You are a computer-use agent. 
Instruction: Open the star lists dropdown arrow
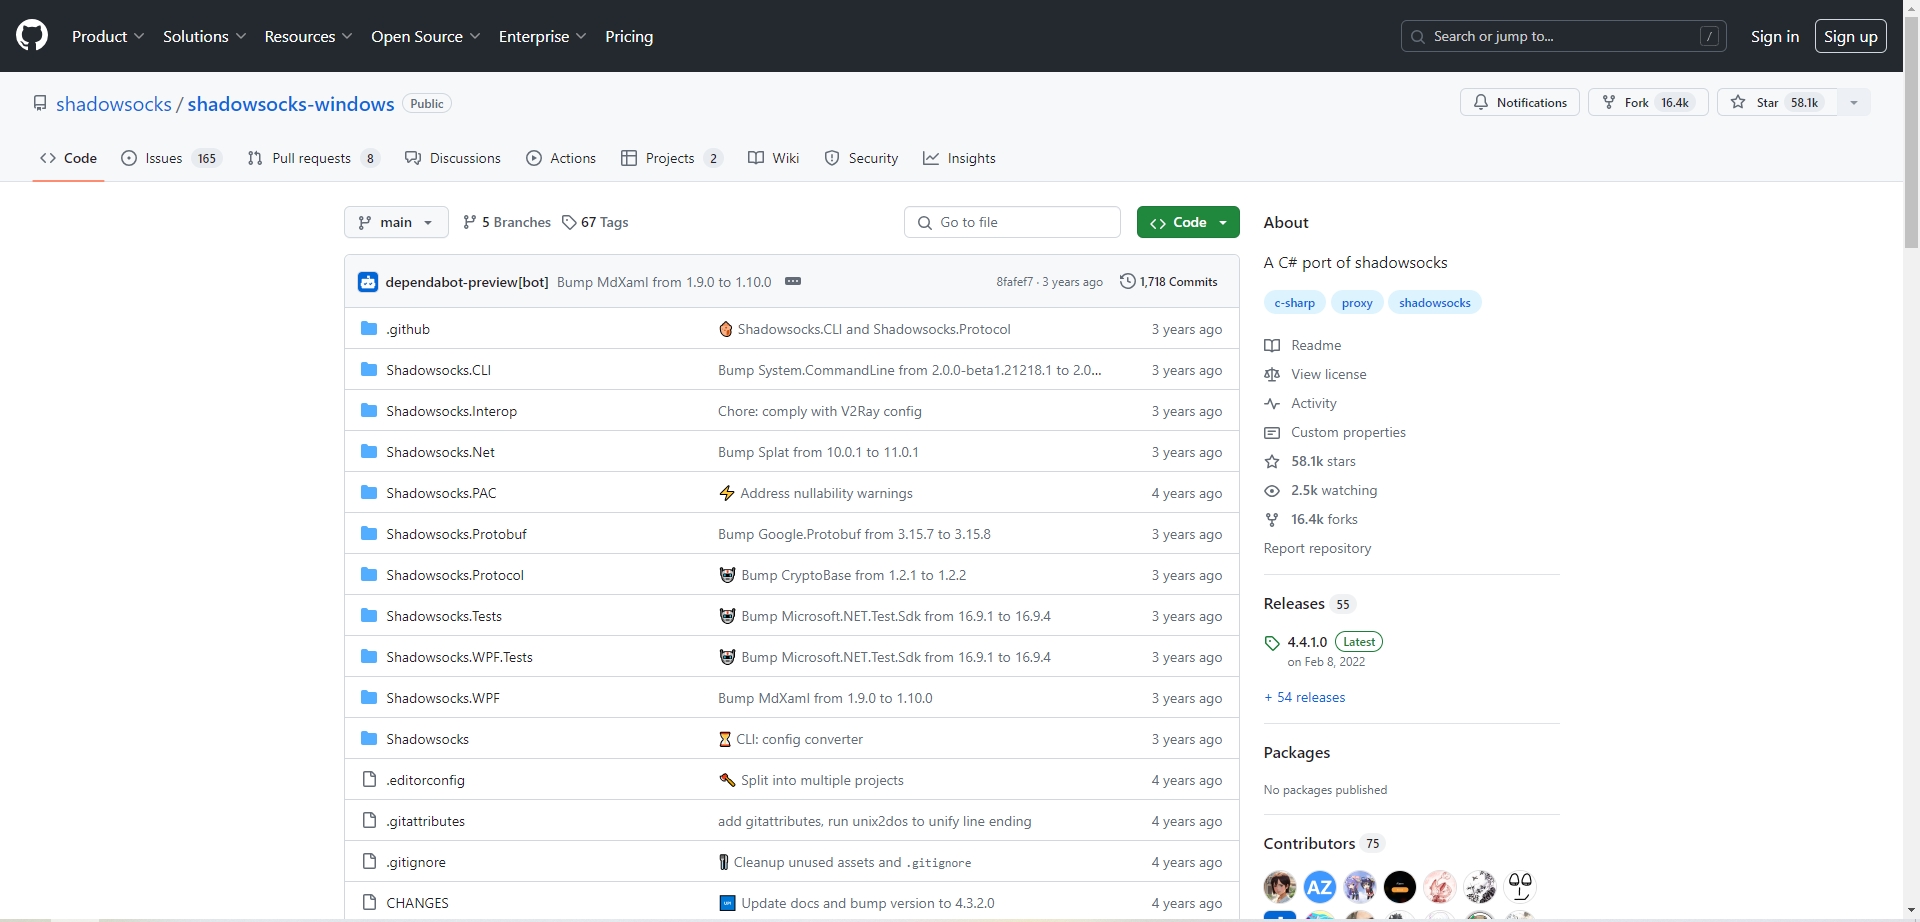tap(1854, 102)
